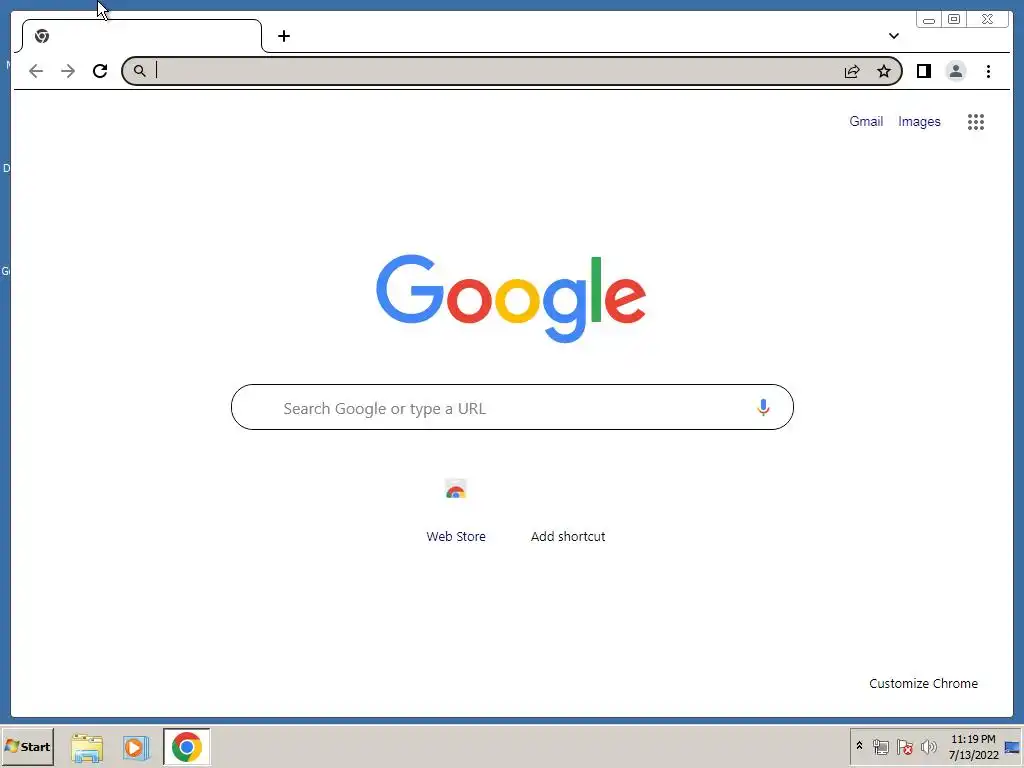Click the magnifier icon in address bar
Screen dimensions: 1024x768
tap(139, 71)
